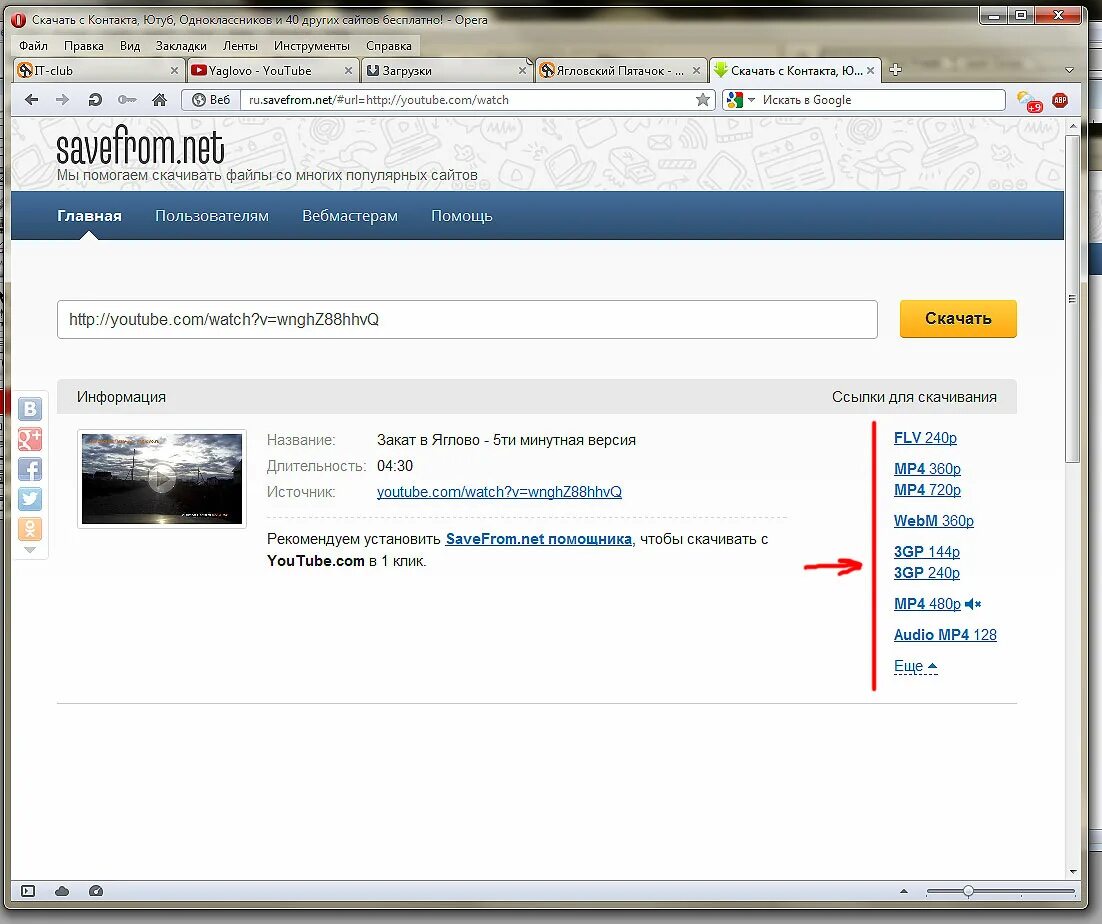Open the Правка menu
Image resolution: width=1102 pixels, height=924 pixels.
84,46
